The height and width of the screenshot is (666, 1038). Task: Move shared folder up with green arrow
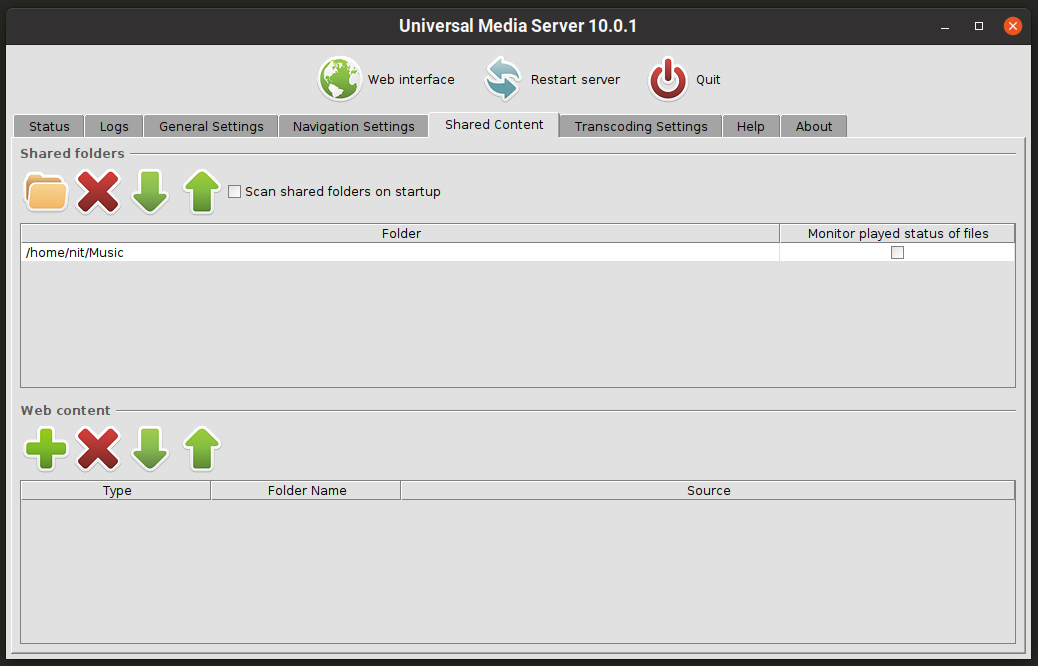201,191
